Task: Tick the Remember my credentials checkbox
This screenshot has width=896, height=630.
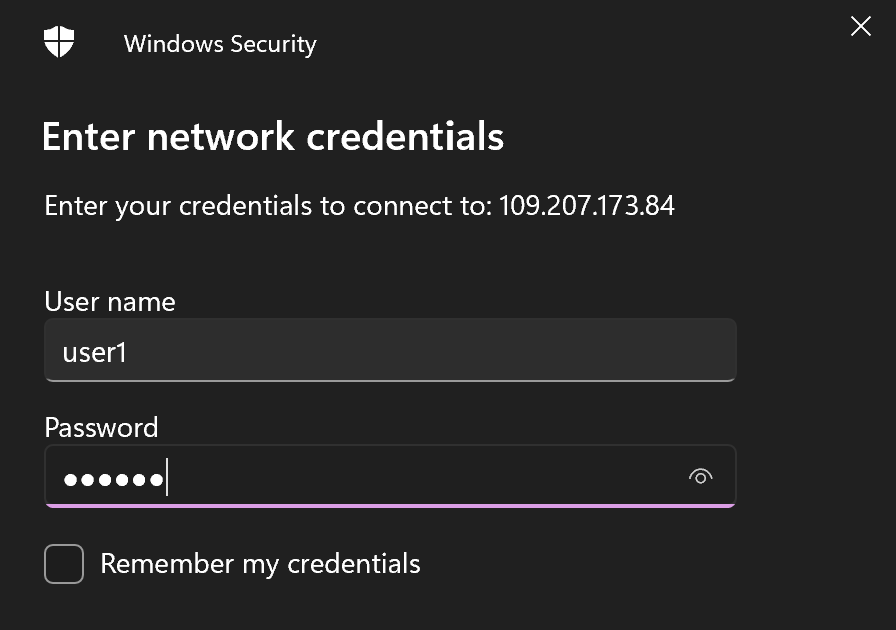Action: 64,564
